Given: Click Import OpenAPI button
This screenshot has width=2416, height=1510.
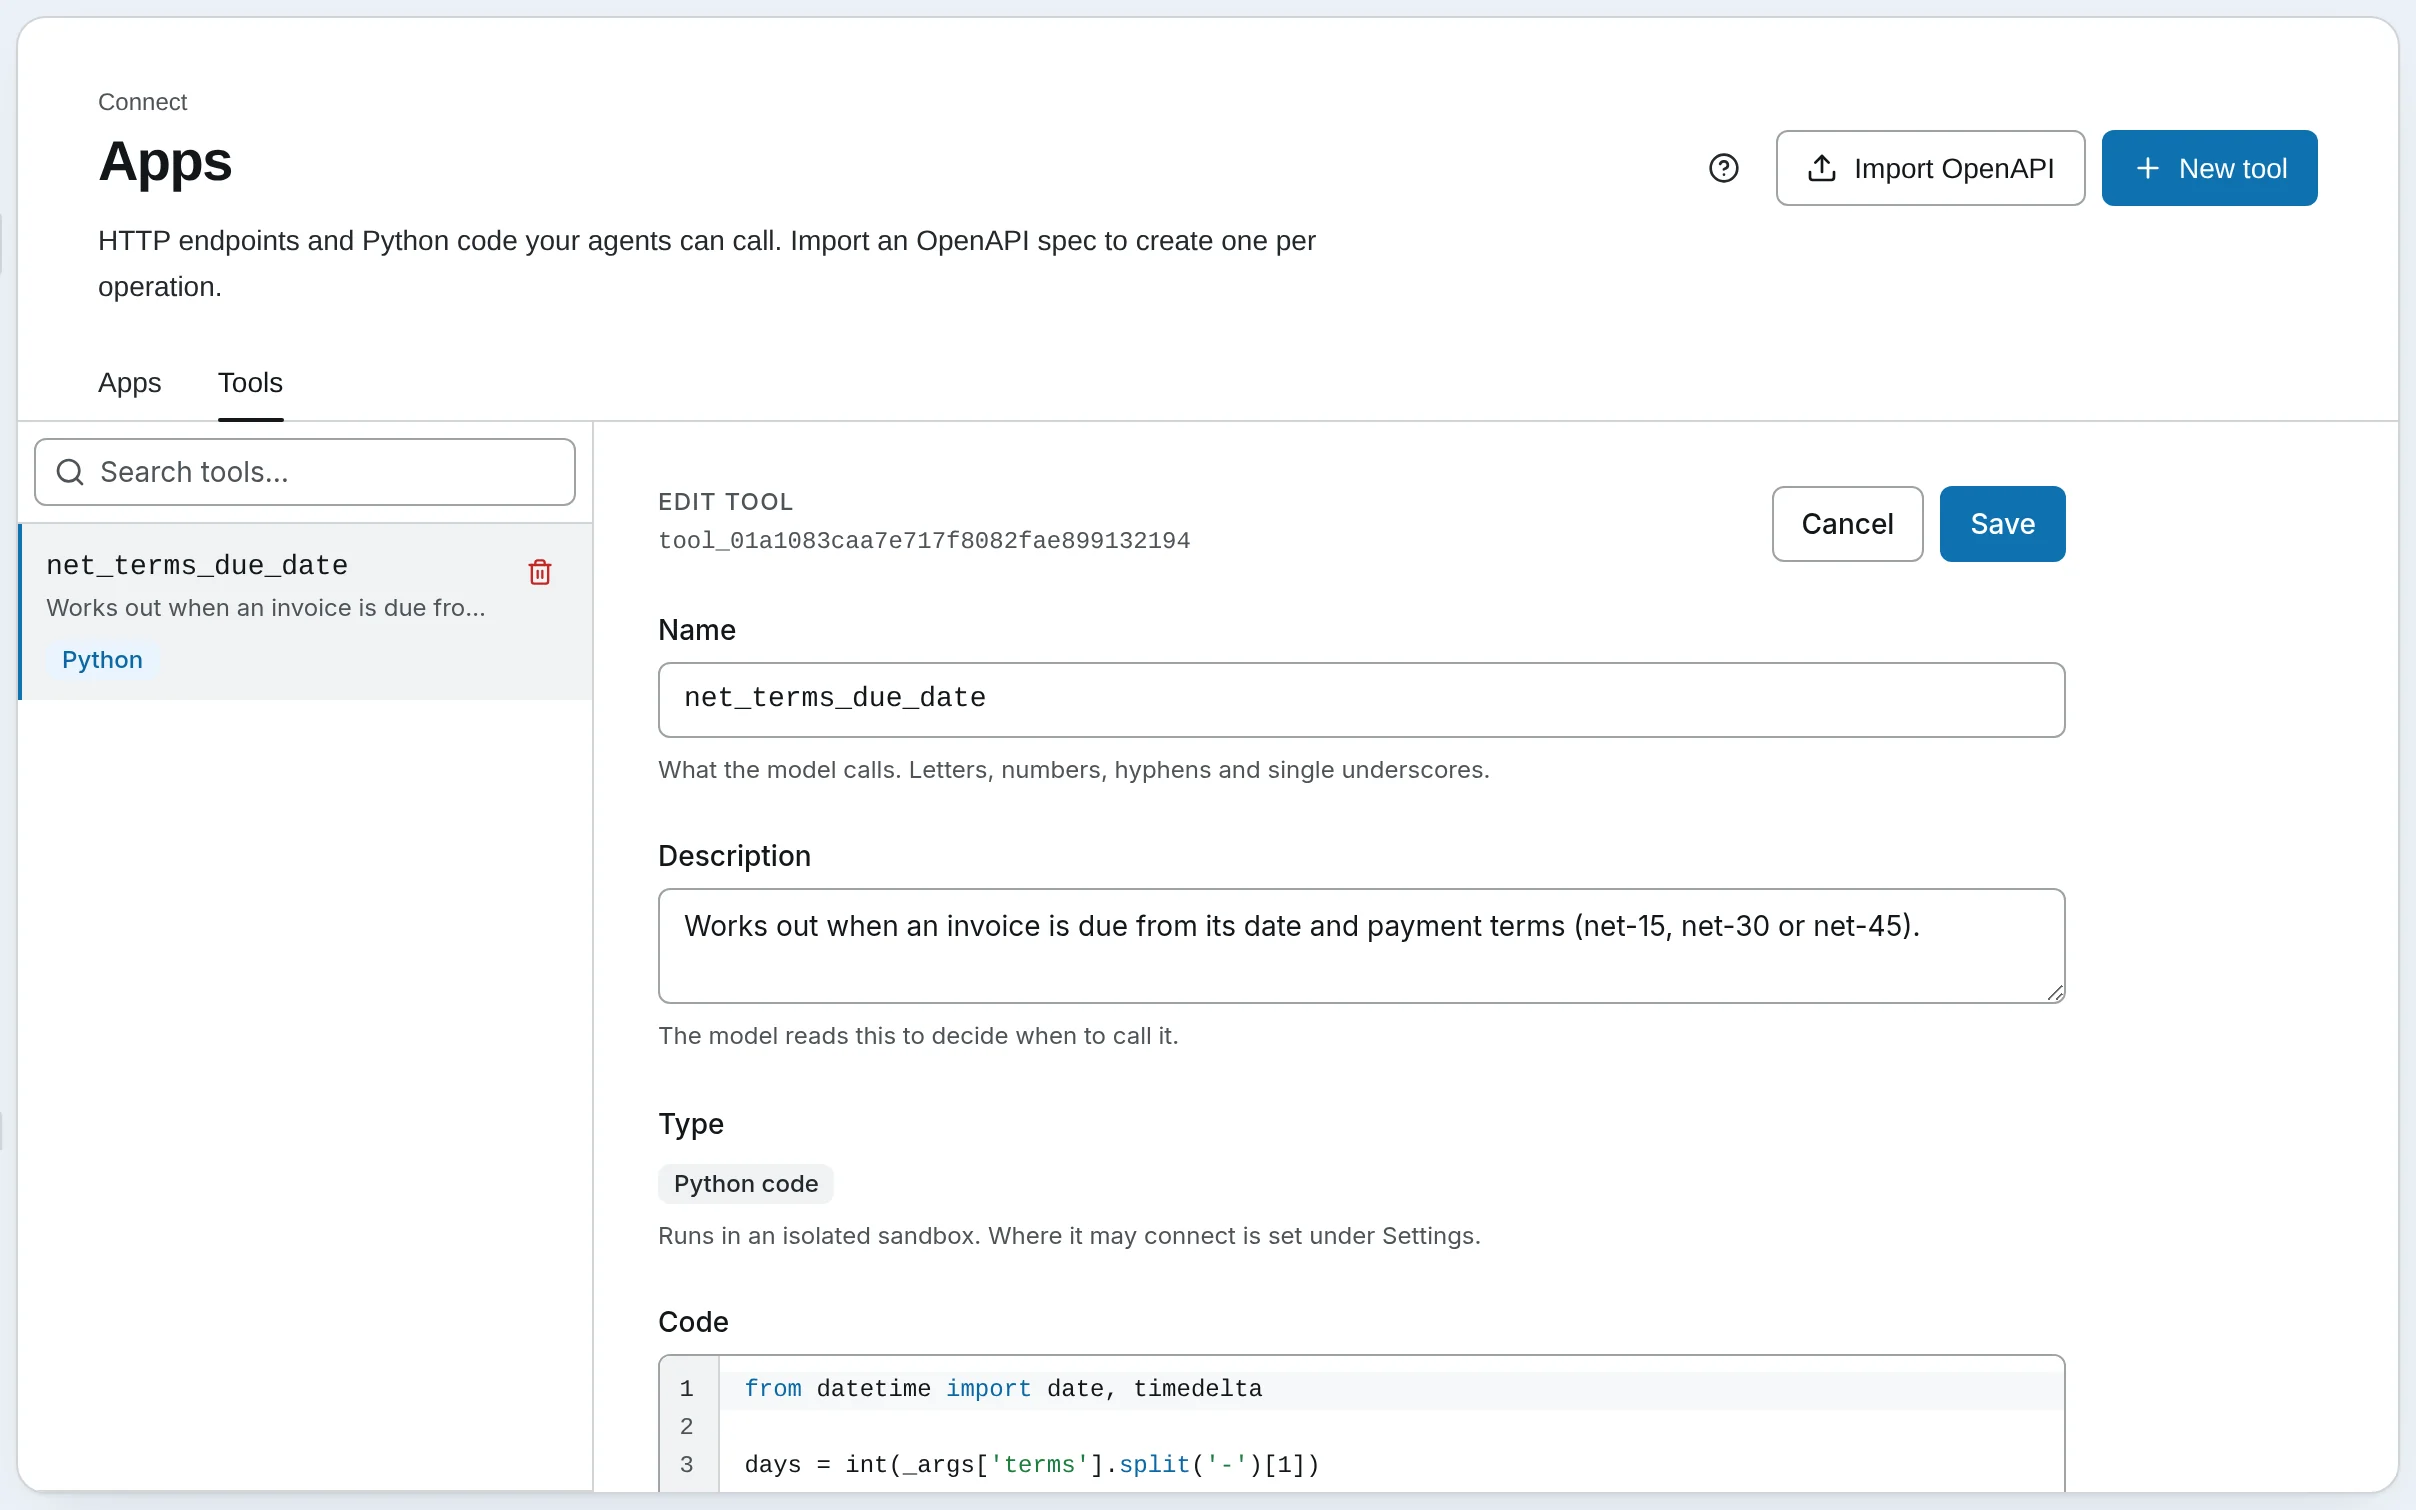Looking at the screenshot, I should pyautogui.click(x=1930, y=168).
